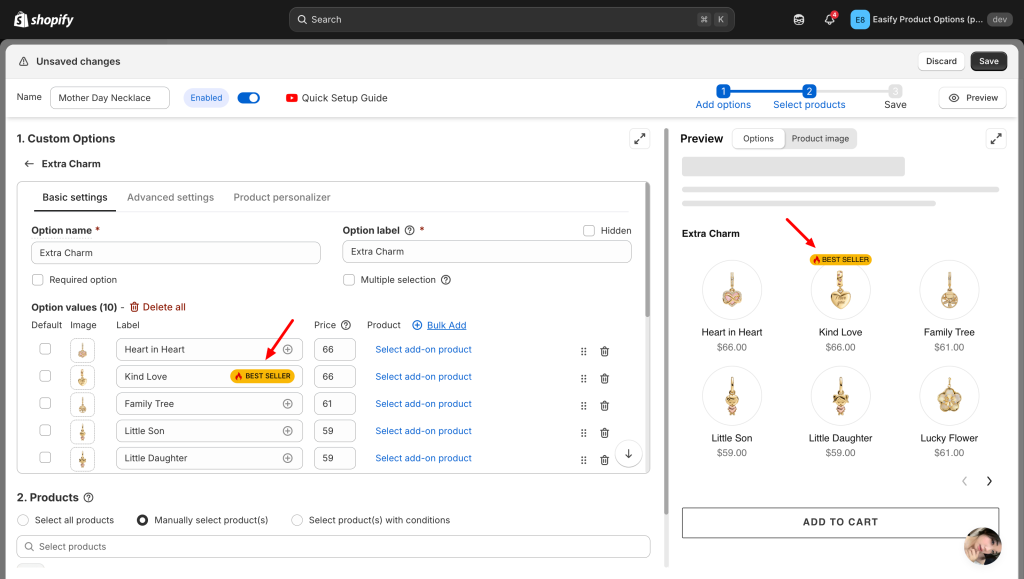Click the back arrow beside Extra Charm
1024x579 pixels.
29,164
